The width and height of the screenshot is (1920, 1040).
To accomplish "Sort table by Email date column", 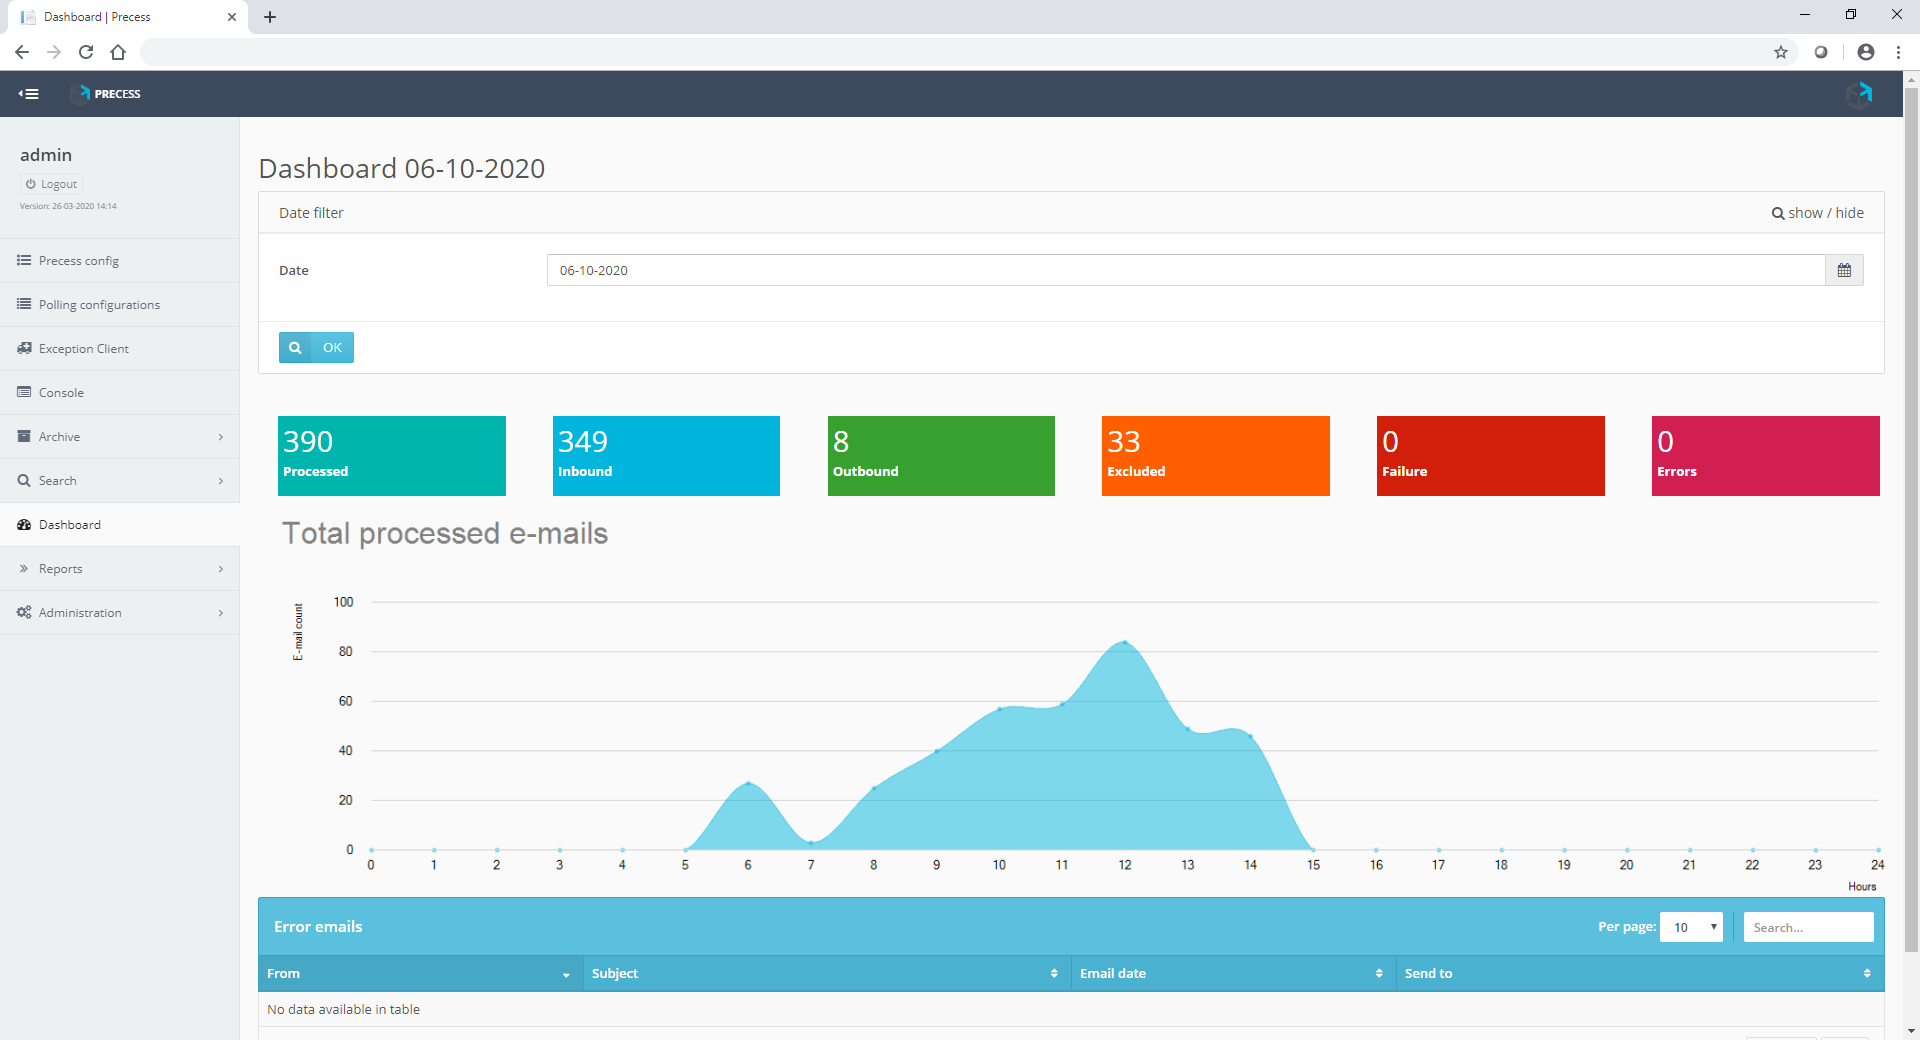I will click(1233, 974).
